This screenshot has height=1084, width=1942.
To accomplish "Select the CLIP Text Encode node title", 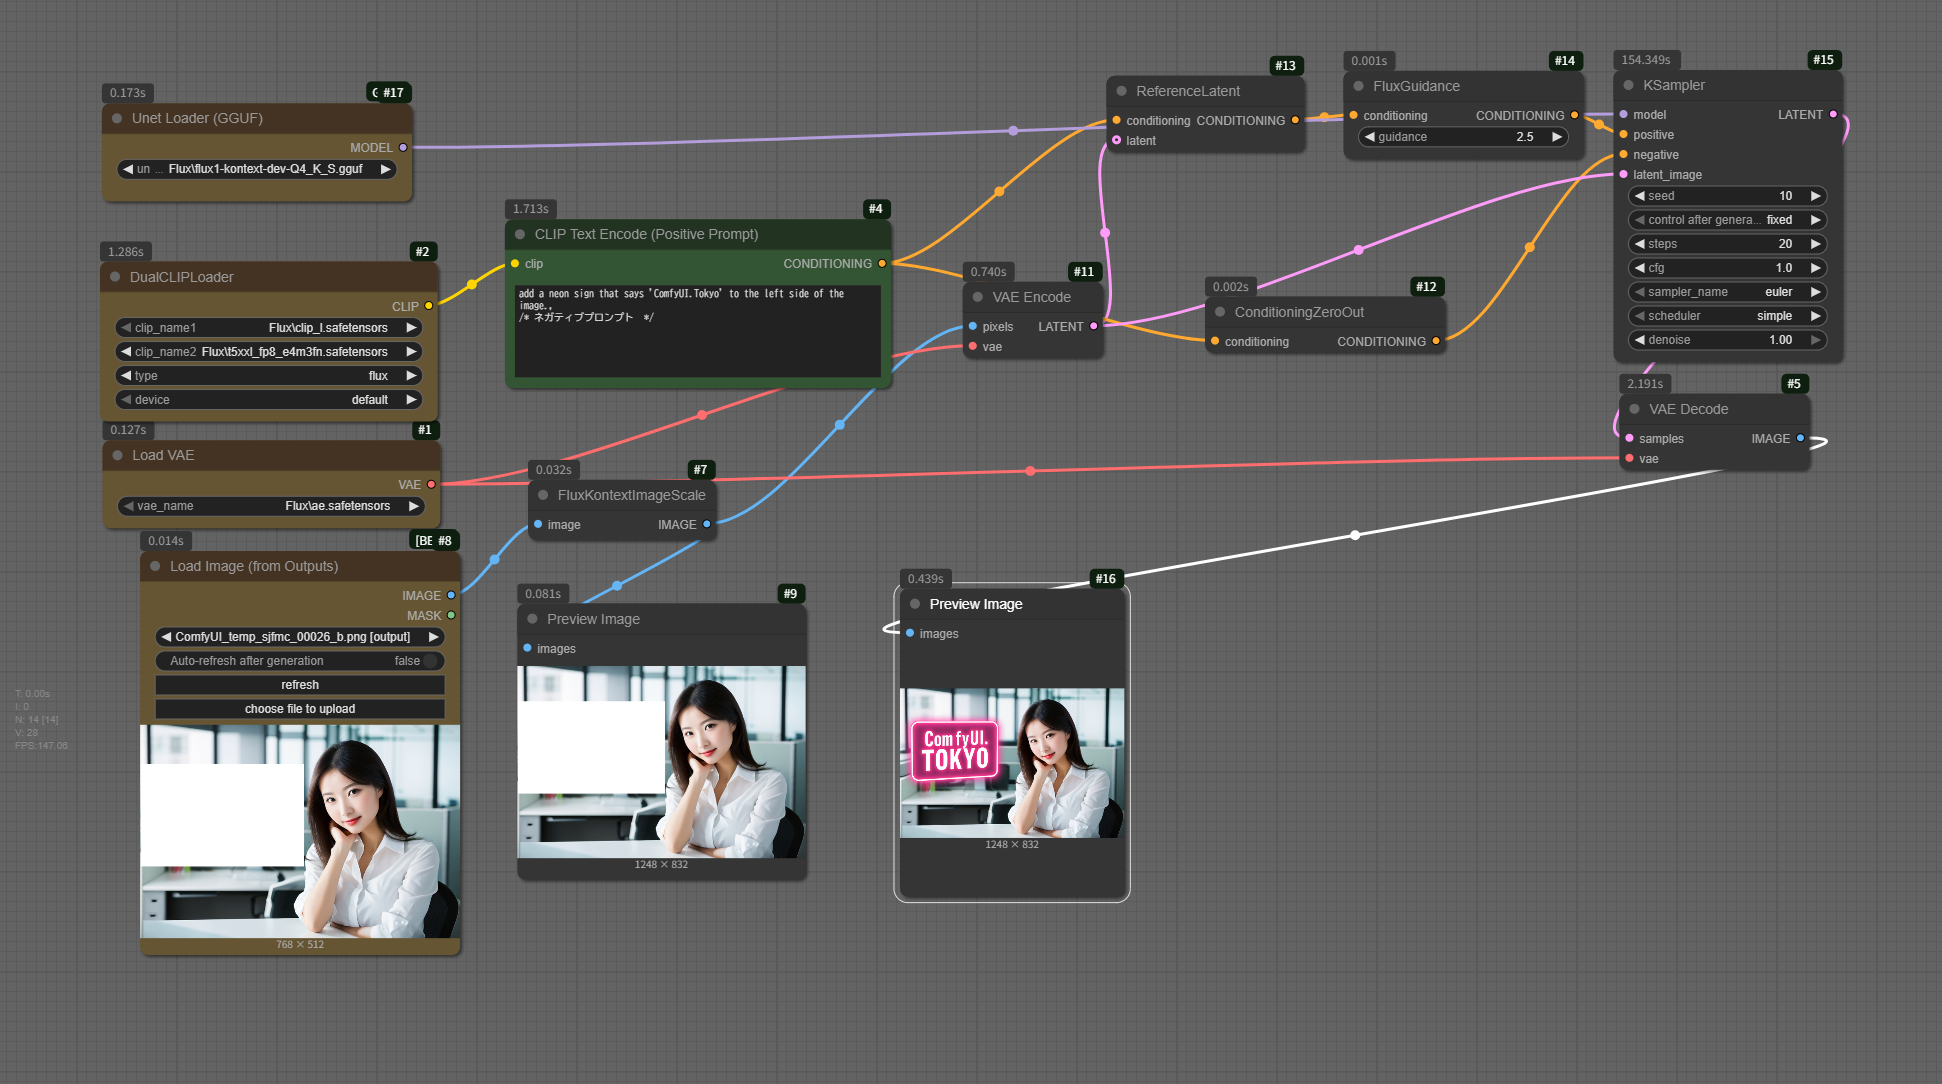I will (646, 234).
